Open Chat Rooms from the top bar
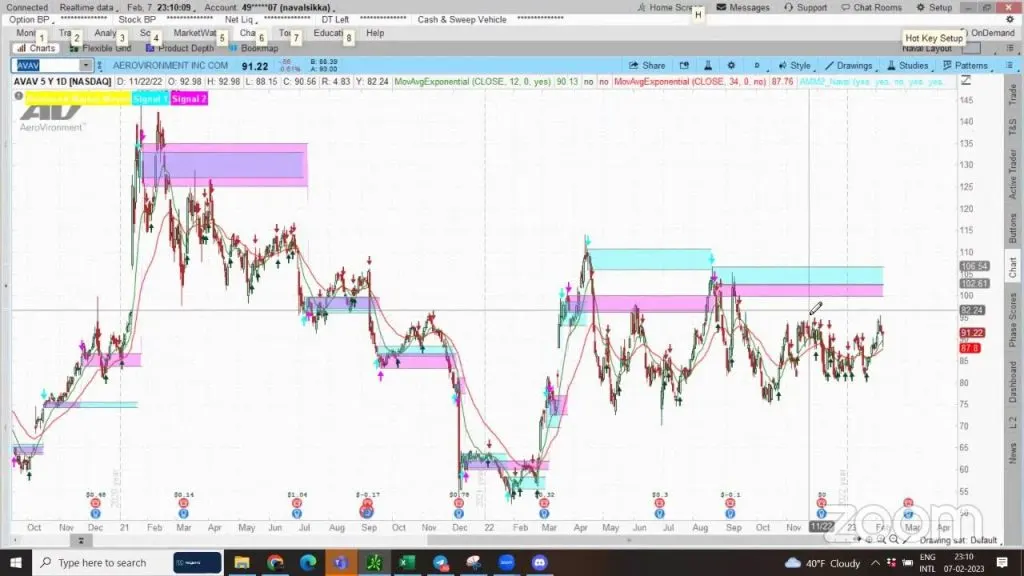Screen dimensions: 1024x576 871,7
